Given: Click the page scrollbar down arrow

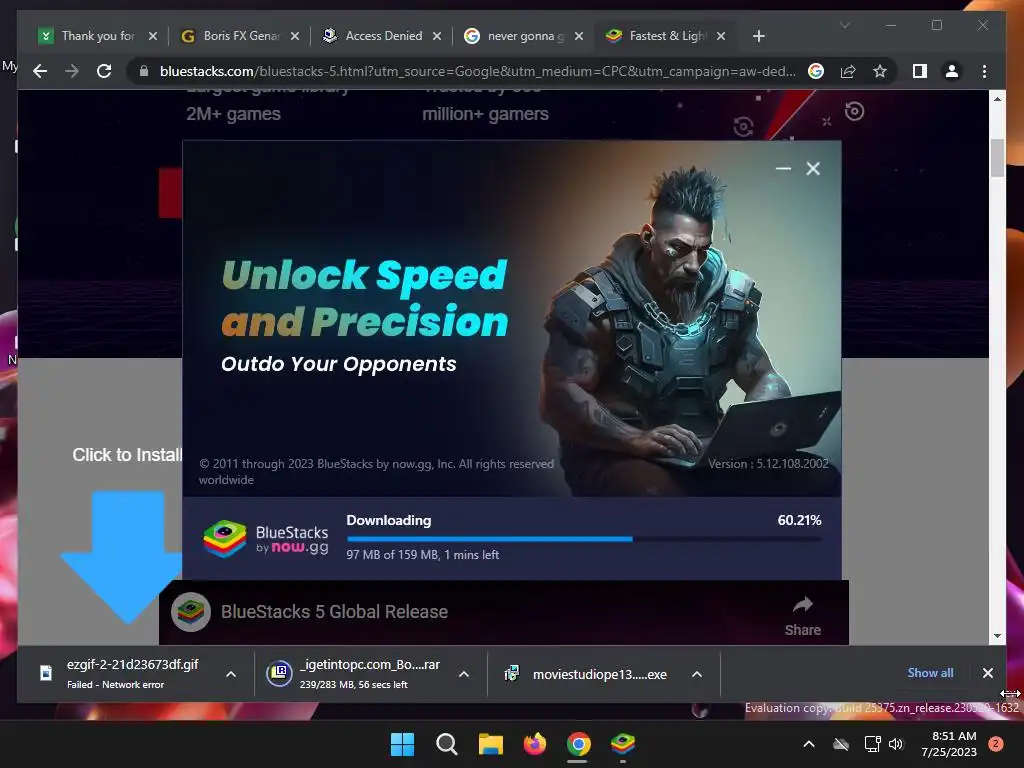Looking at the screenshot, I should point(997,635).
